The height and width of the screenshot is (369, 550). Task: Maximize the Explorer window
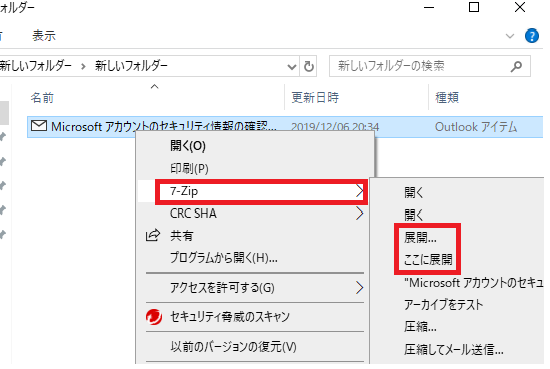click(474, 7)
